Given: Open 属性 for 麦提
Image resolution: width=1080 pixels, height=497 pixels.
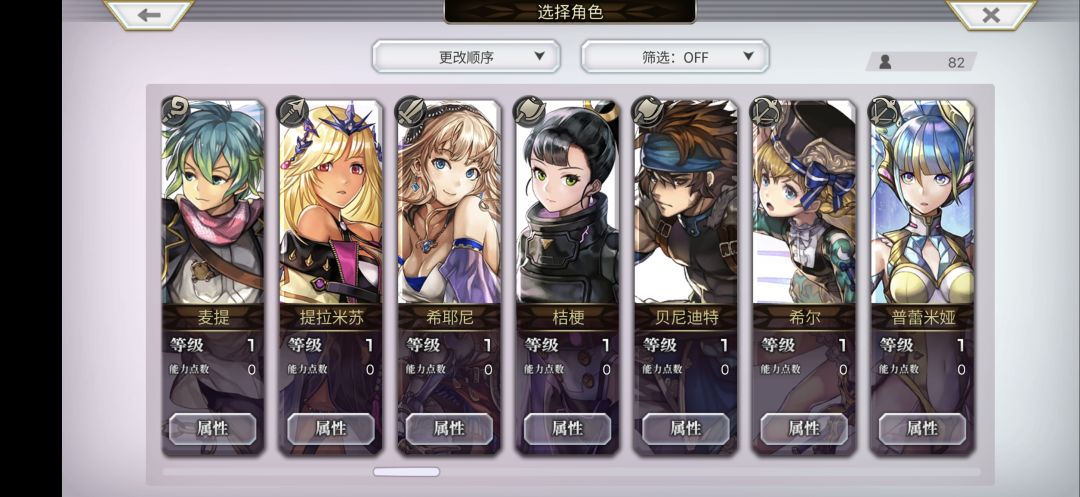Looking at the screenshot, I should tap(213, 429).
